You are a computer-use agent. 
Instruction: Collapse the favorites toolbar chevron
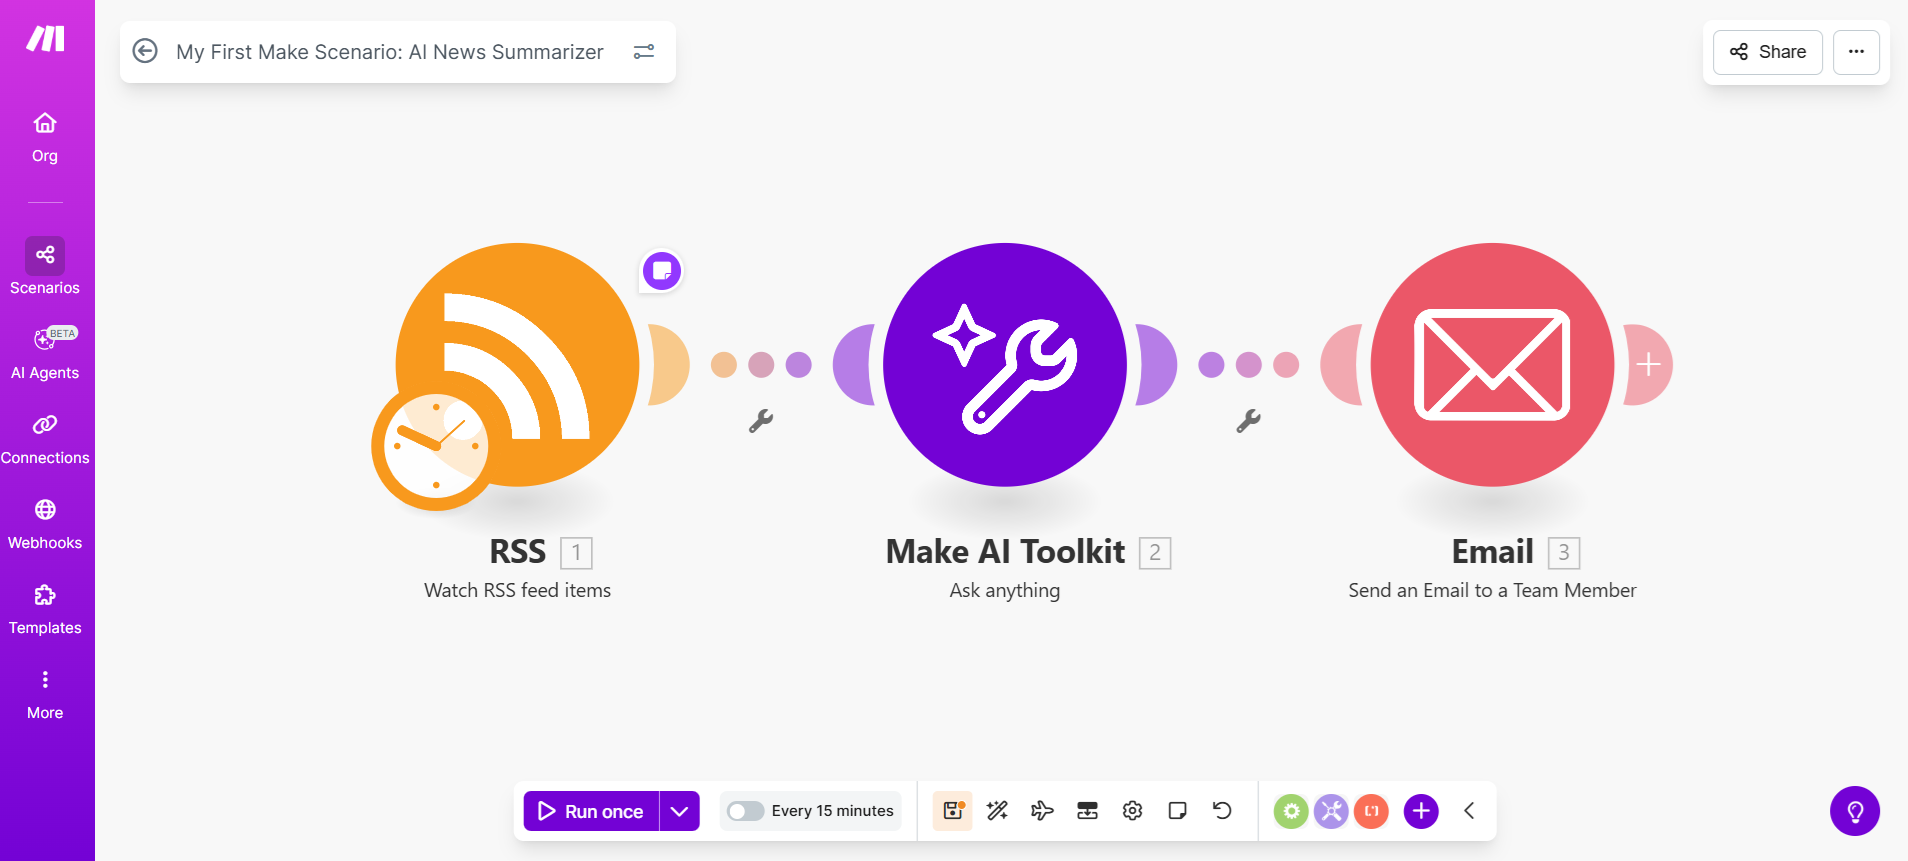pyautogui.click(x=1469, y=811)
